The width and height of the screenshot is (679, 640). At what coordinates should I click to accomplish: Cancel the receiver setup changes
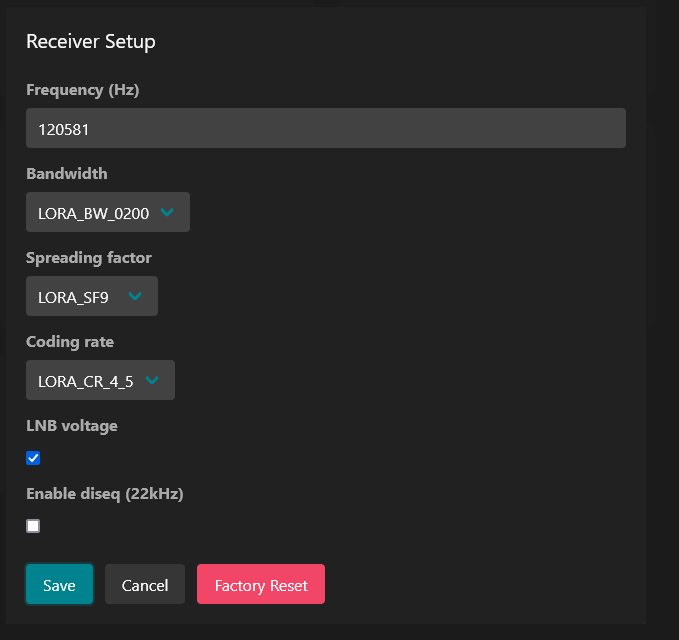tap(145, 584)
